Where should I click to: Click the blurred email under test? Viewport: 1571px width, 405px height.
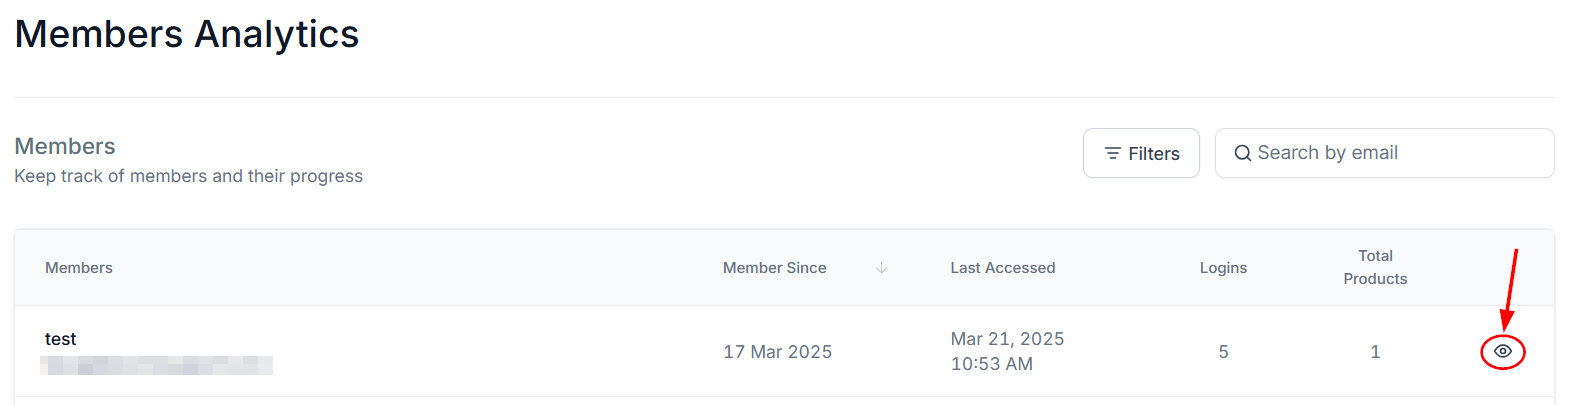point(157,365)
